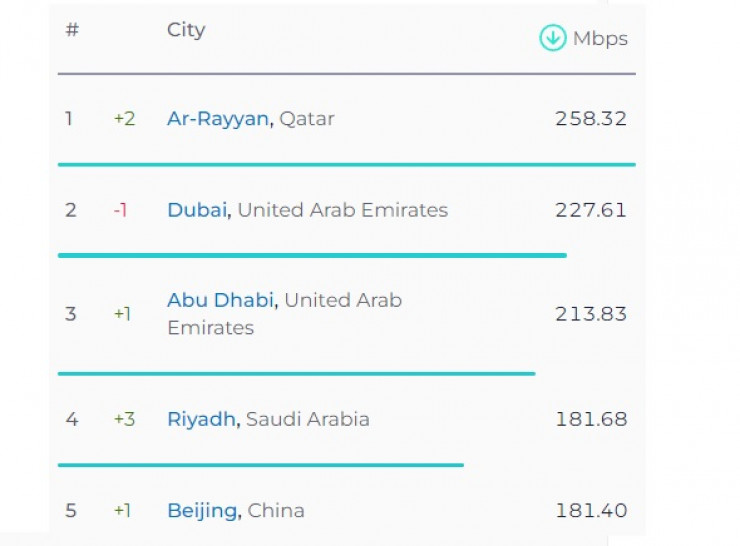The width and height of the screenshot is (740, 546).
Task: Click the download Mbps arrow icon
Action: [x=552, y=38]
